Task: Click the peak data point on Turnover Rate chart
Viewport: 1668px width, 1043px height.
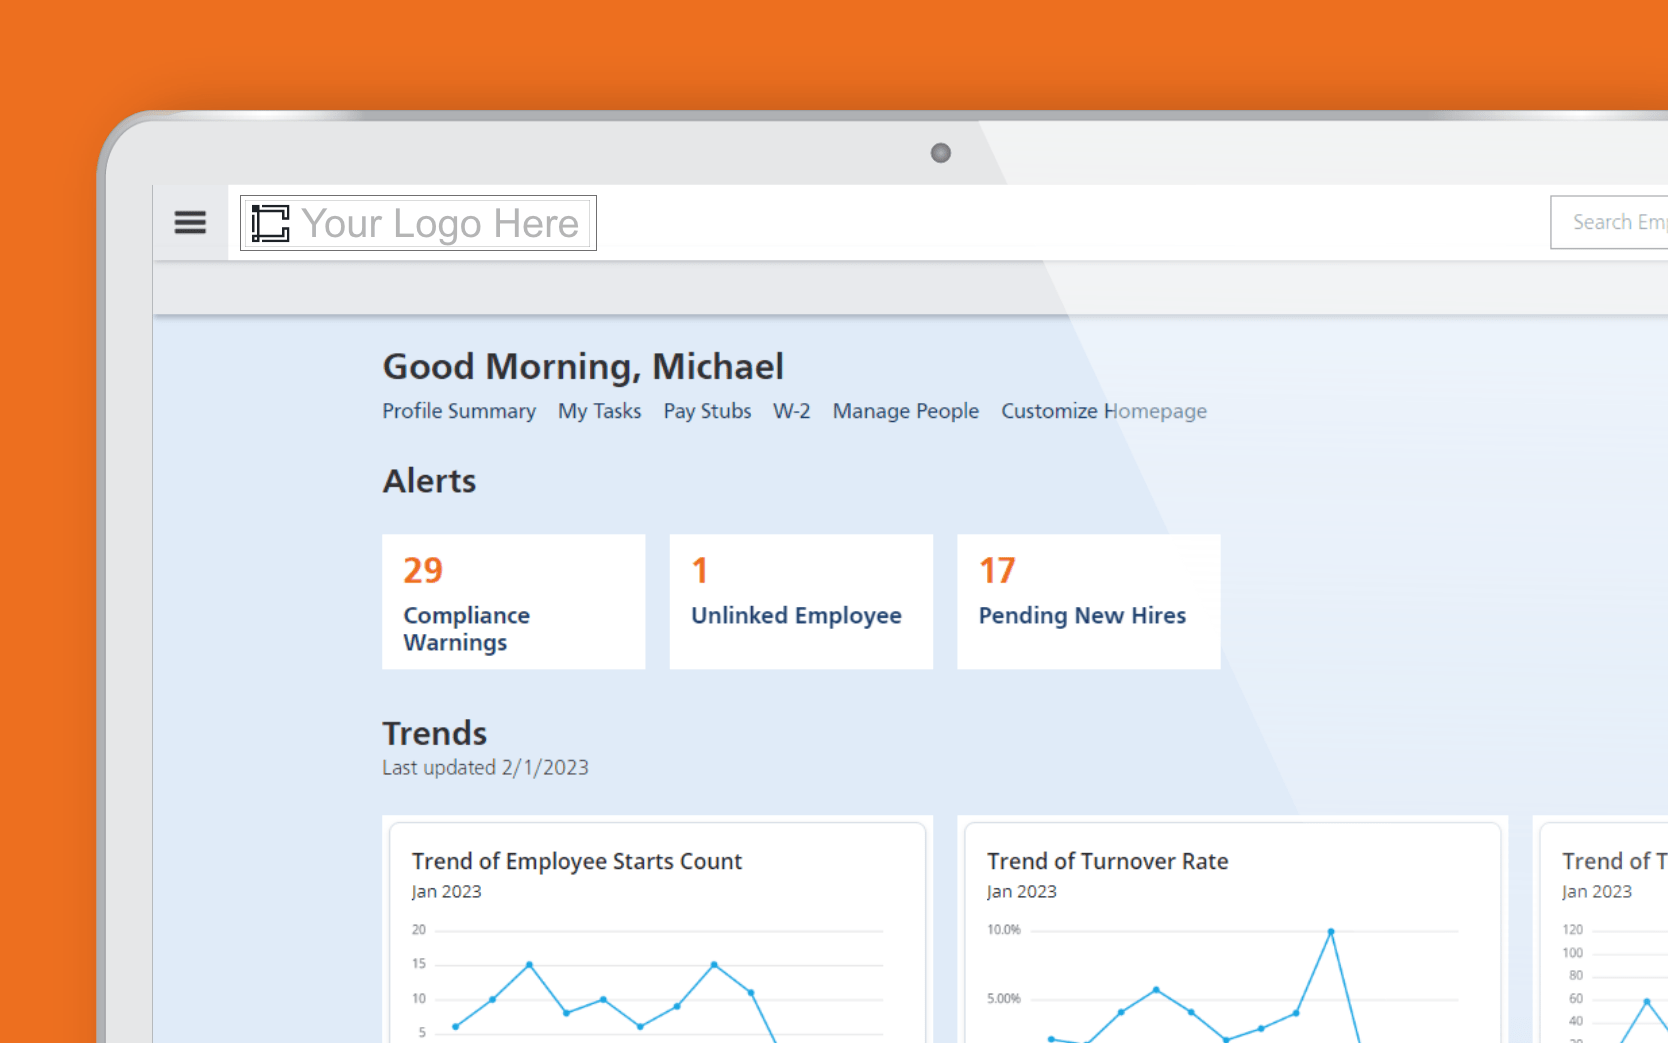Action: click(1331, 932)
